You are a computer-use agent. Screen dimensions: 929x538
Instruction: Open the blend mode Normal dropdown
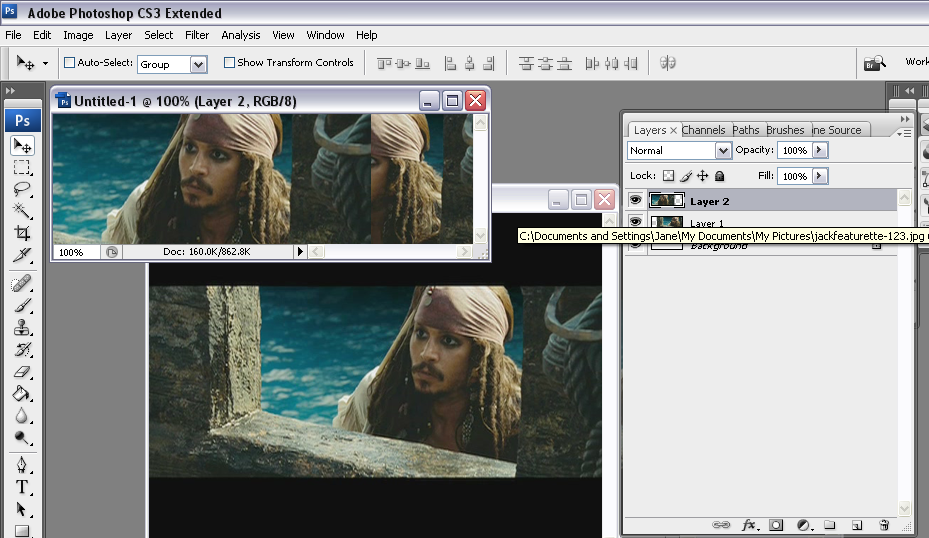tap(723, 151)
